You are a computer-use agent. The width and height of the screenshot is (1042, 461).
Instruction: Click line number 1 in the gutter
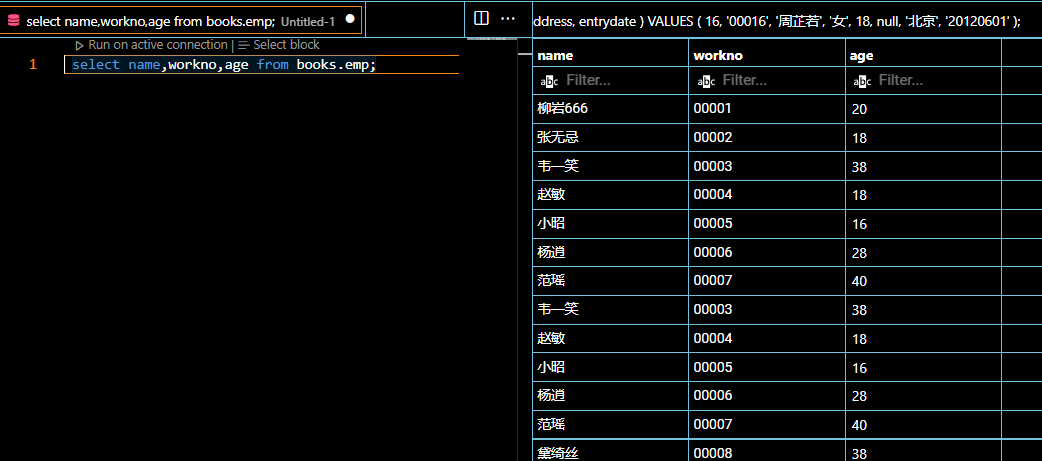33,64
